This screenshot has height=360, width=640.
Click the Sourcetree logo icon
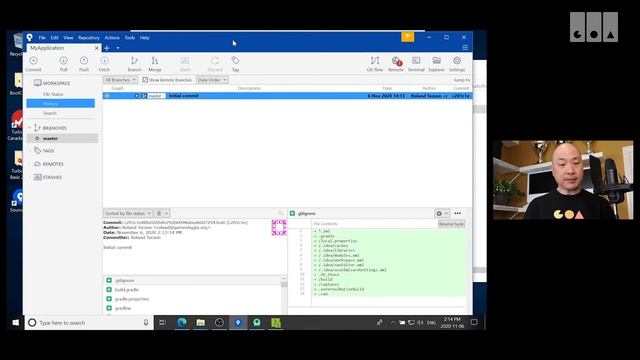[29, 37]
